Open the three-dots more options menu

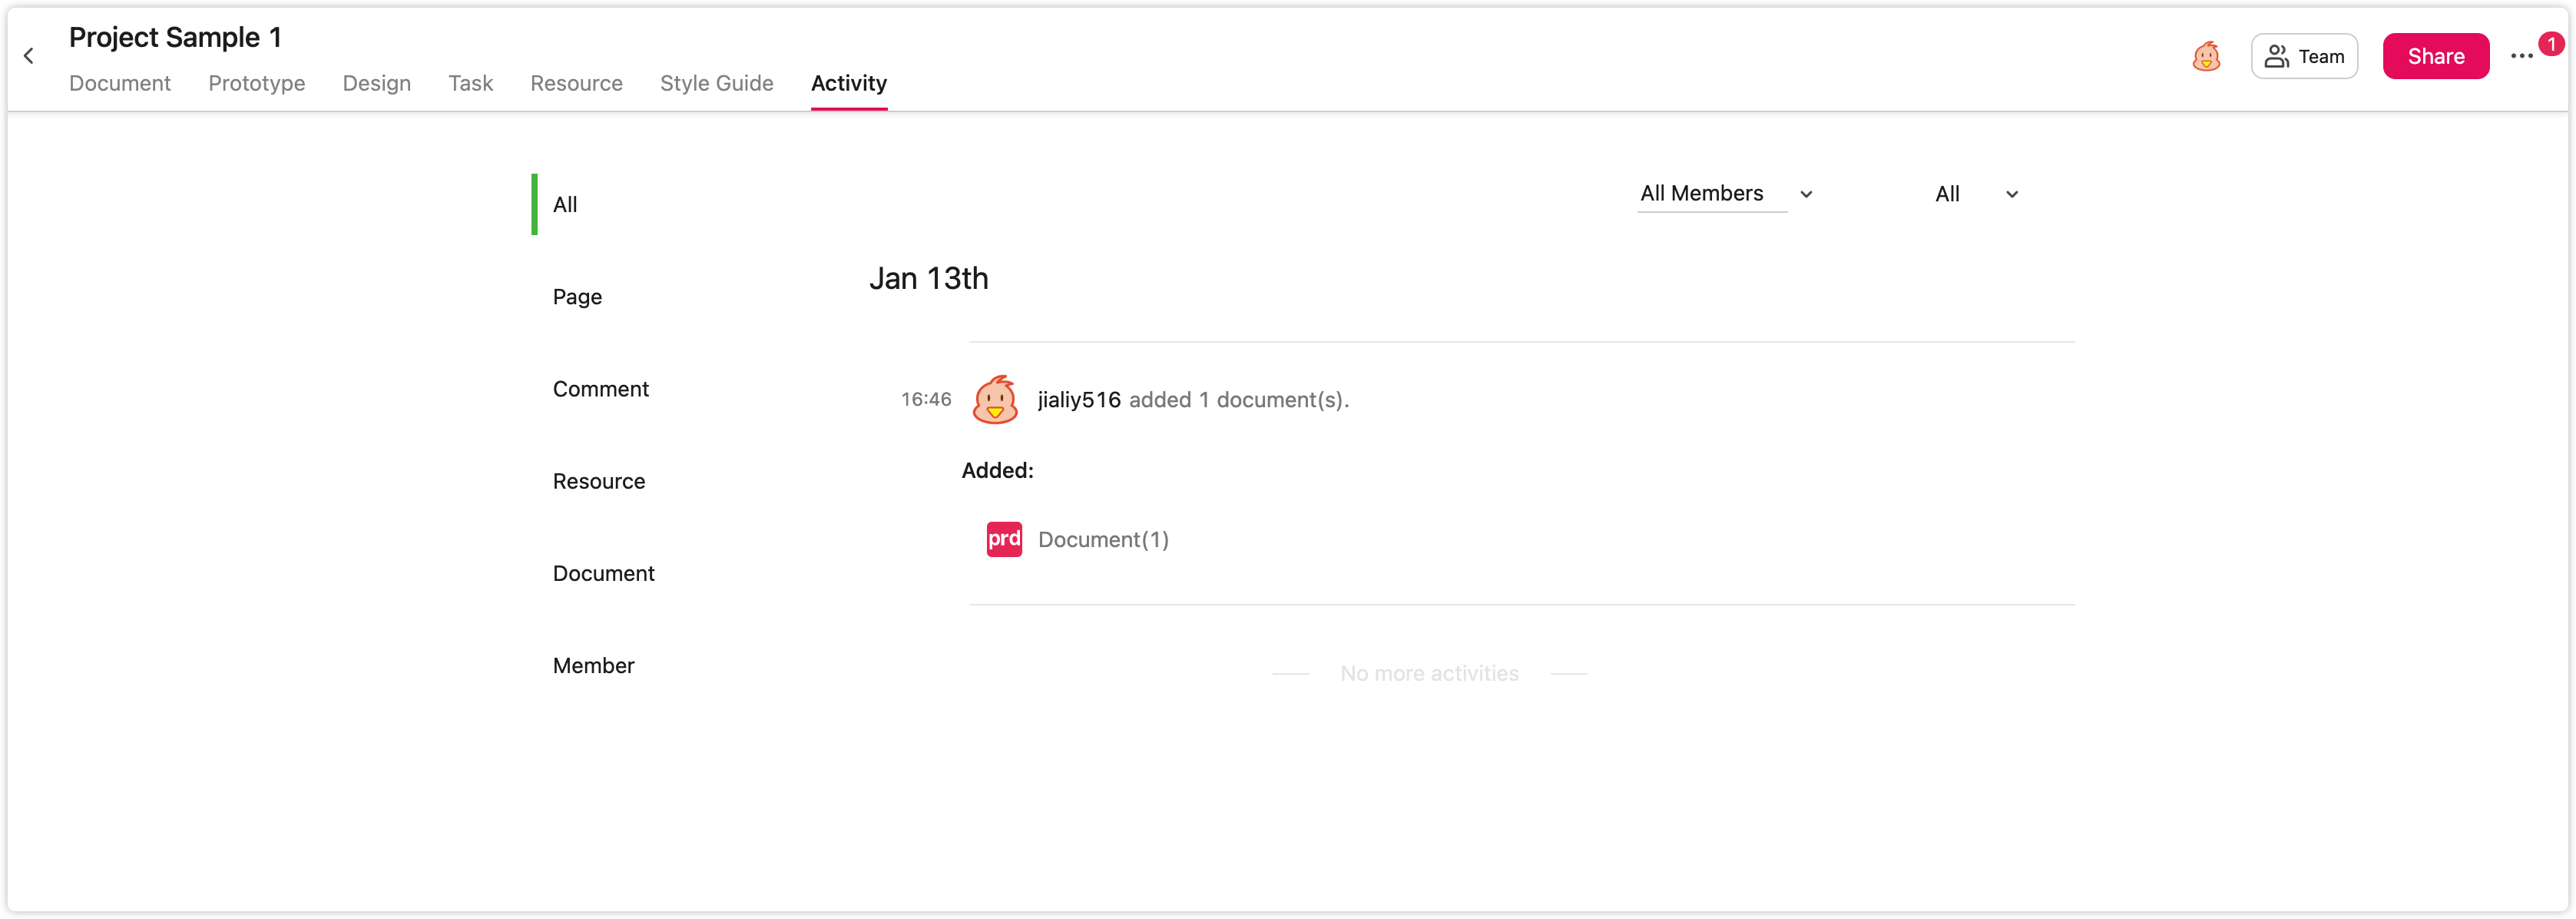click(x=2521, y=56)
